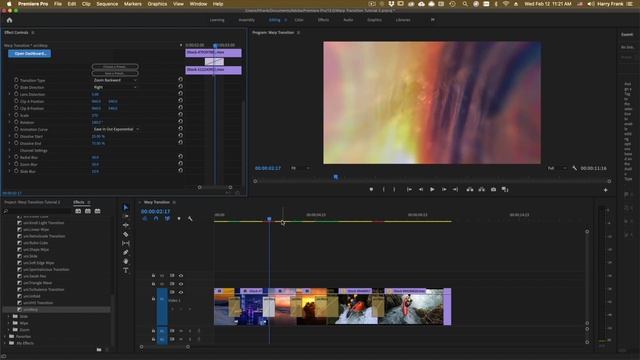Click the Choose a Preset button
This screenshot has height=360, width=640.
(x=115, y=67)
